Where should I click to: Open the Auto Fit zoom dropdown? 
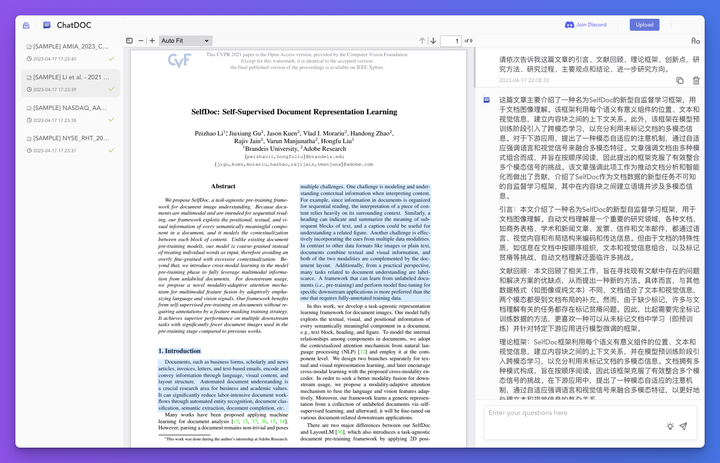tap(186, 41)
